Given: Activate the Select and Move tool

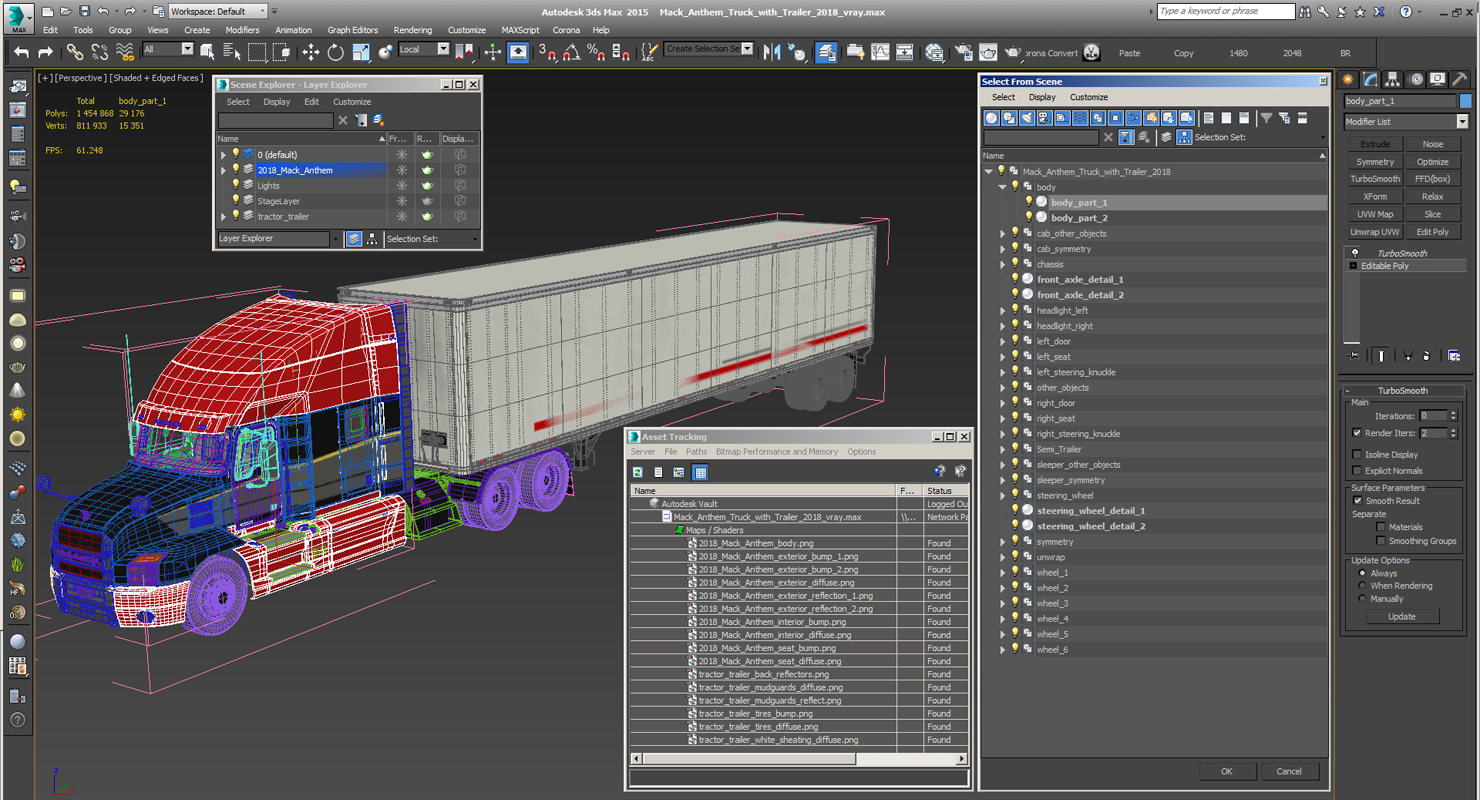Looking at the screenshot, I should tap(310, 52).
